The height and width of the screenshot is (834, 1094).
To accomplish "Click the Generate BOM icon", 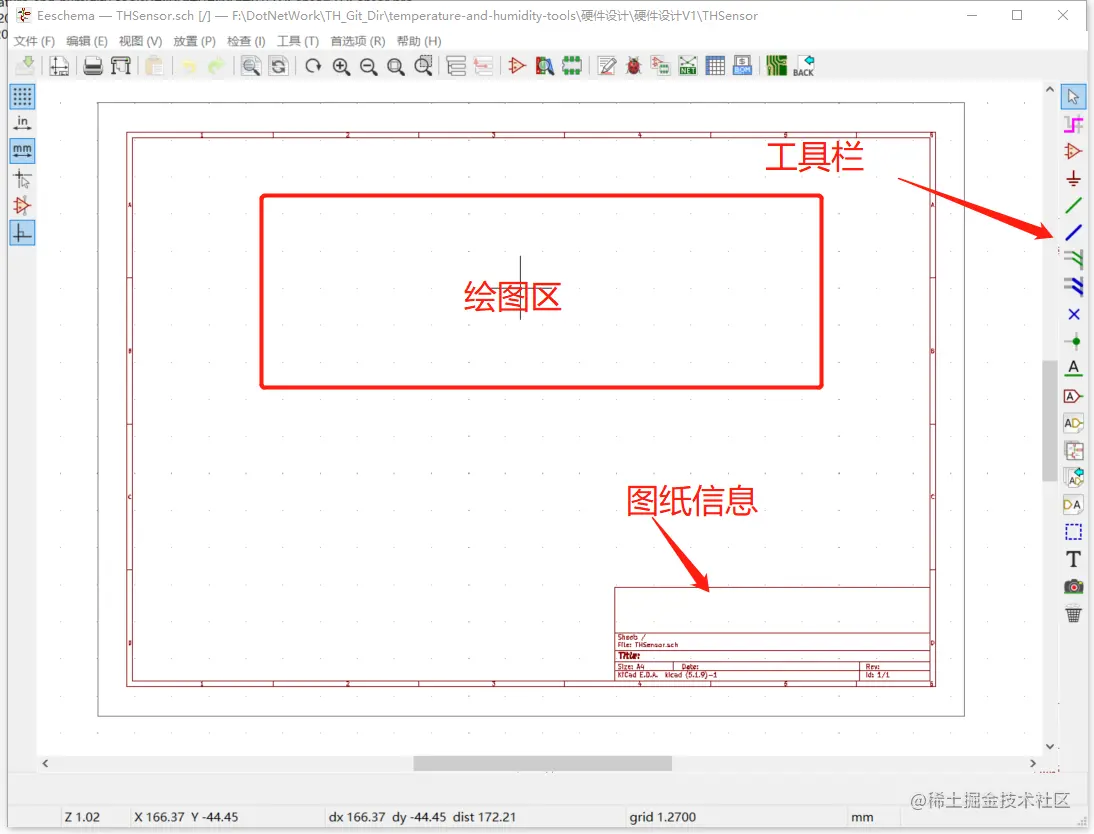I will (x=742, y=66).
